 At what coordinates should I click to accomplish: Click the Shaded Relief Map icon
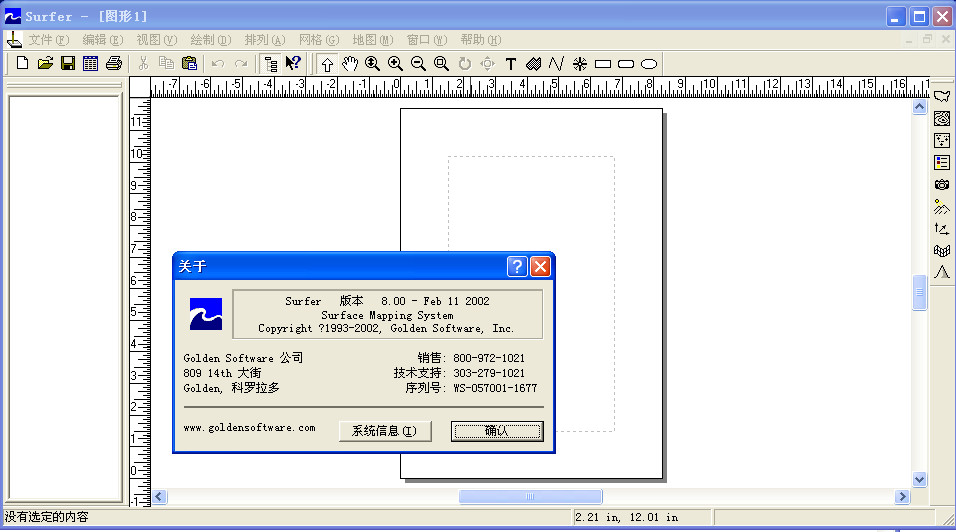click(942, 207)
